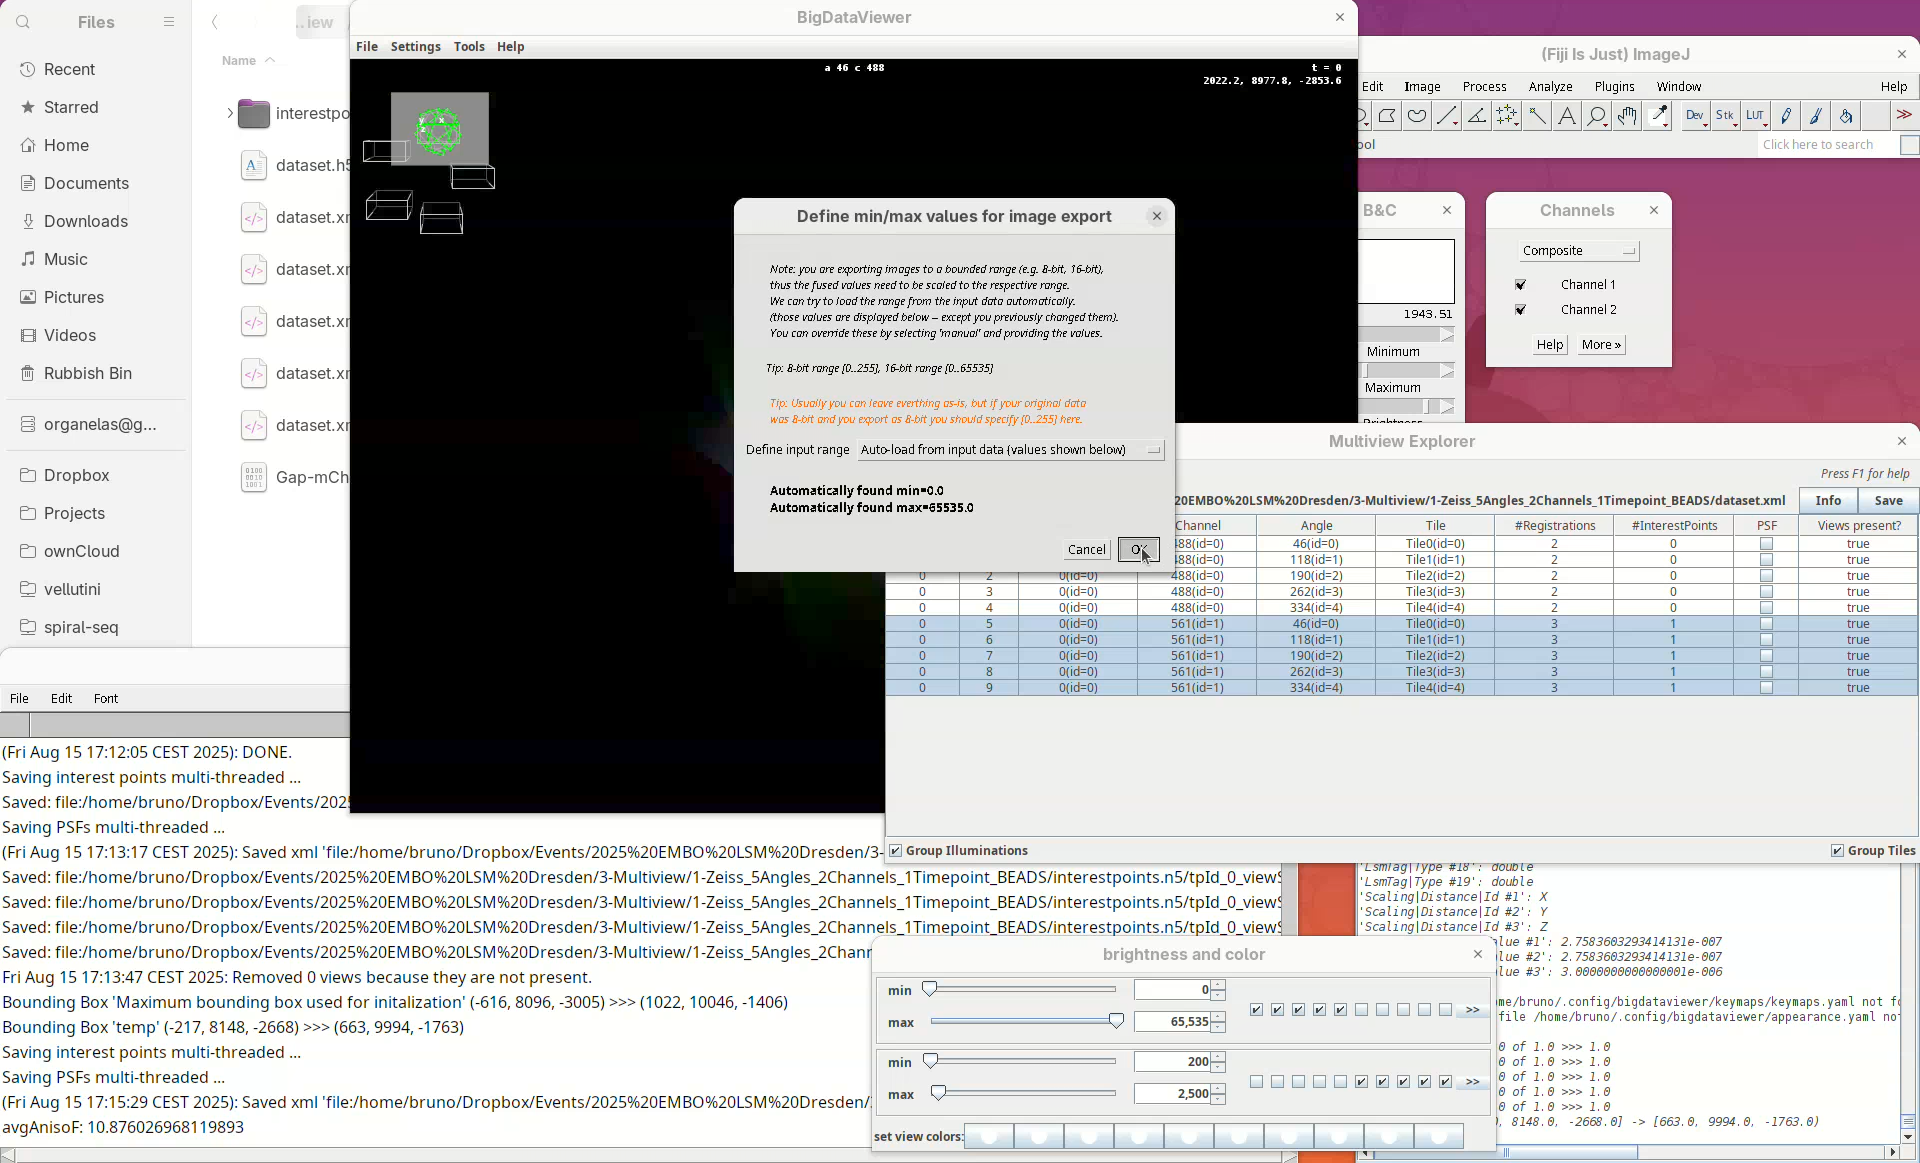Uncheck Channel 1 checkbox

[1521, 285]
